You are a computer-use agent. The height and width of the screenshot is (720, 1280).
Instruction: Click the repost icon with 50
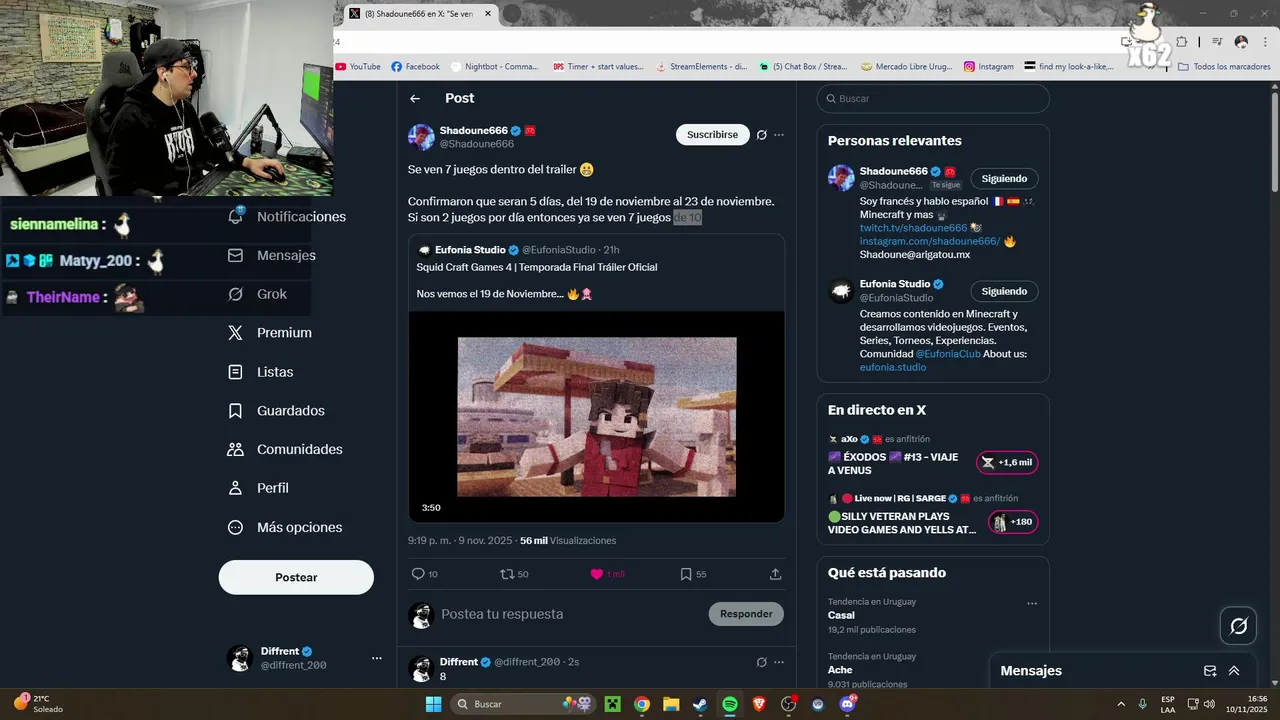tap(507, 574)
